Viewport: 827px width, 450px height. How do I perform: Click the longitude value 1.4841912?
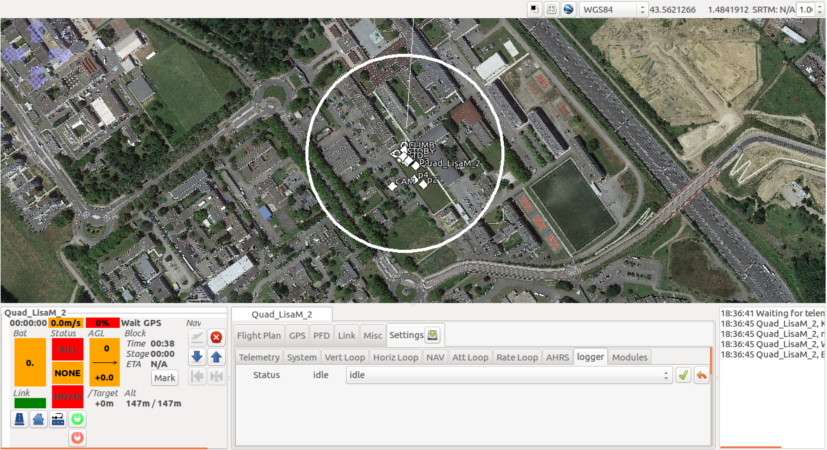pos(728,9)
